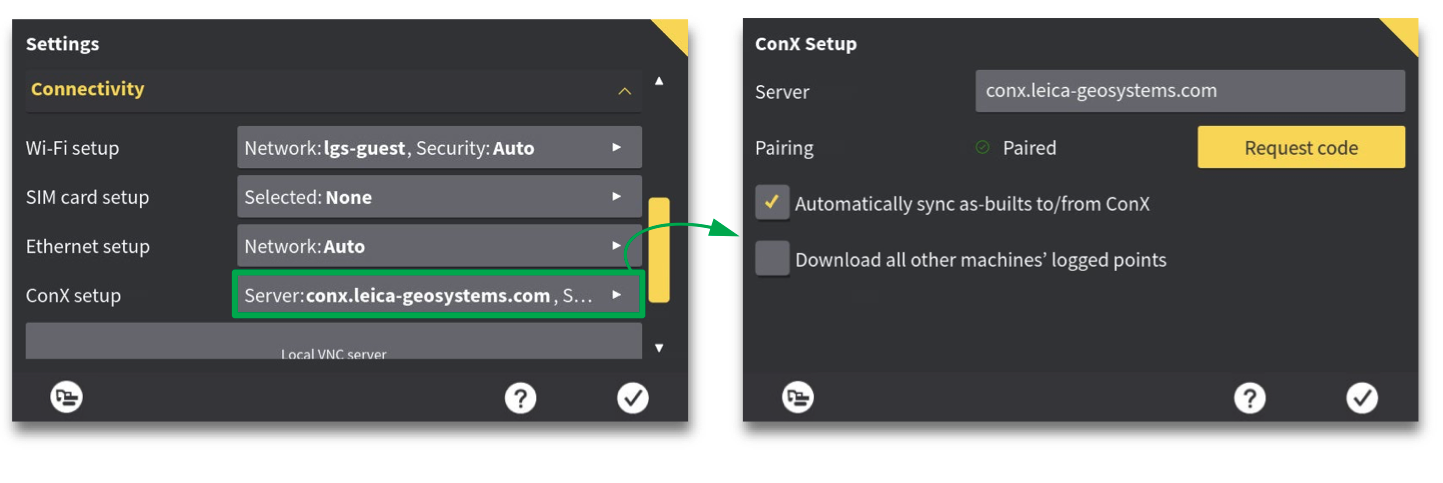Viewport: 1443px width, 483px height.
Task: Confirm ConX Setup with the checkmark icon
Action: coord(1362,398)
